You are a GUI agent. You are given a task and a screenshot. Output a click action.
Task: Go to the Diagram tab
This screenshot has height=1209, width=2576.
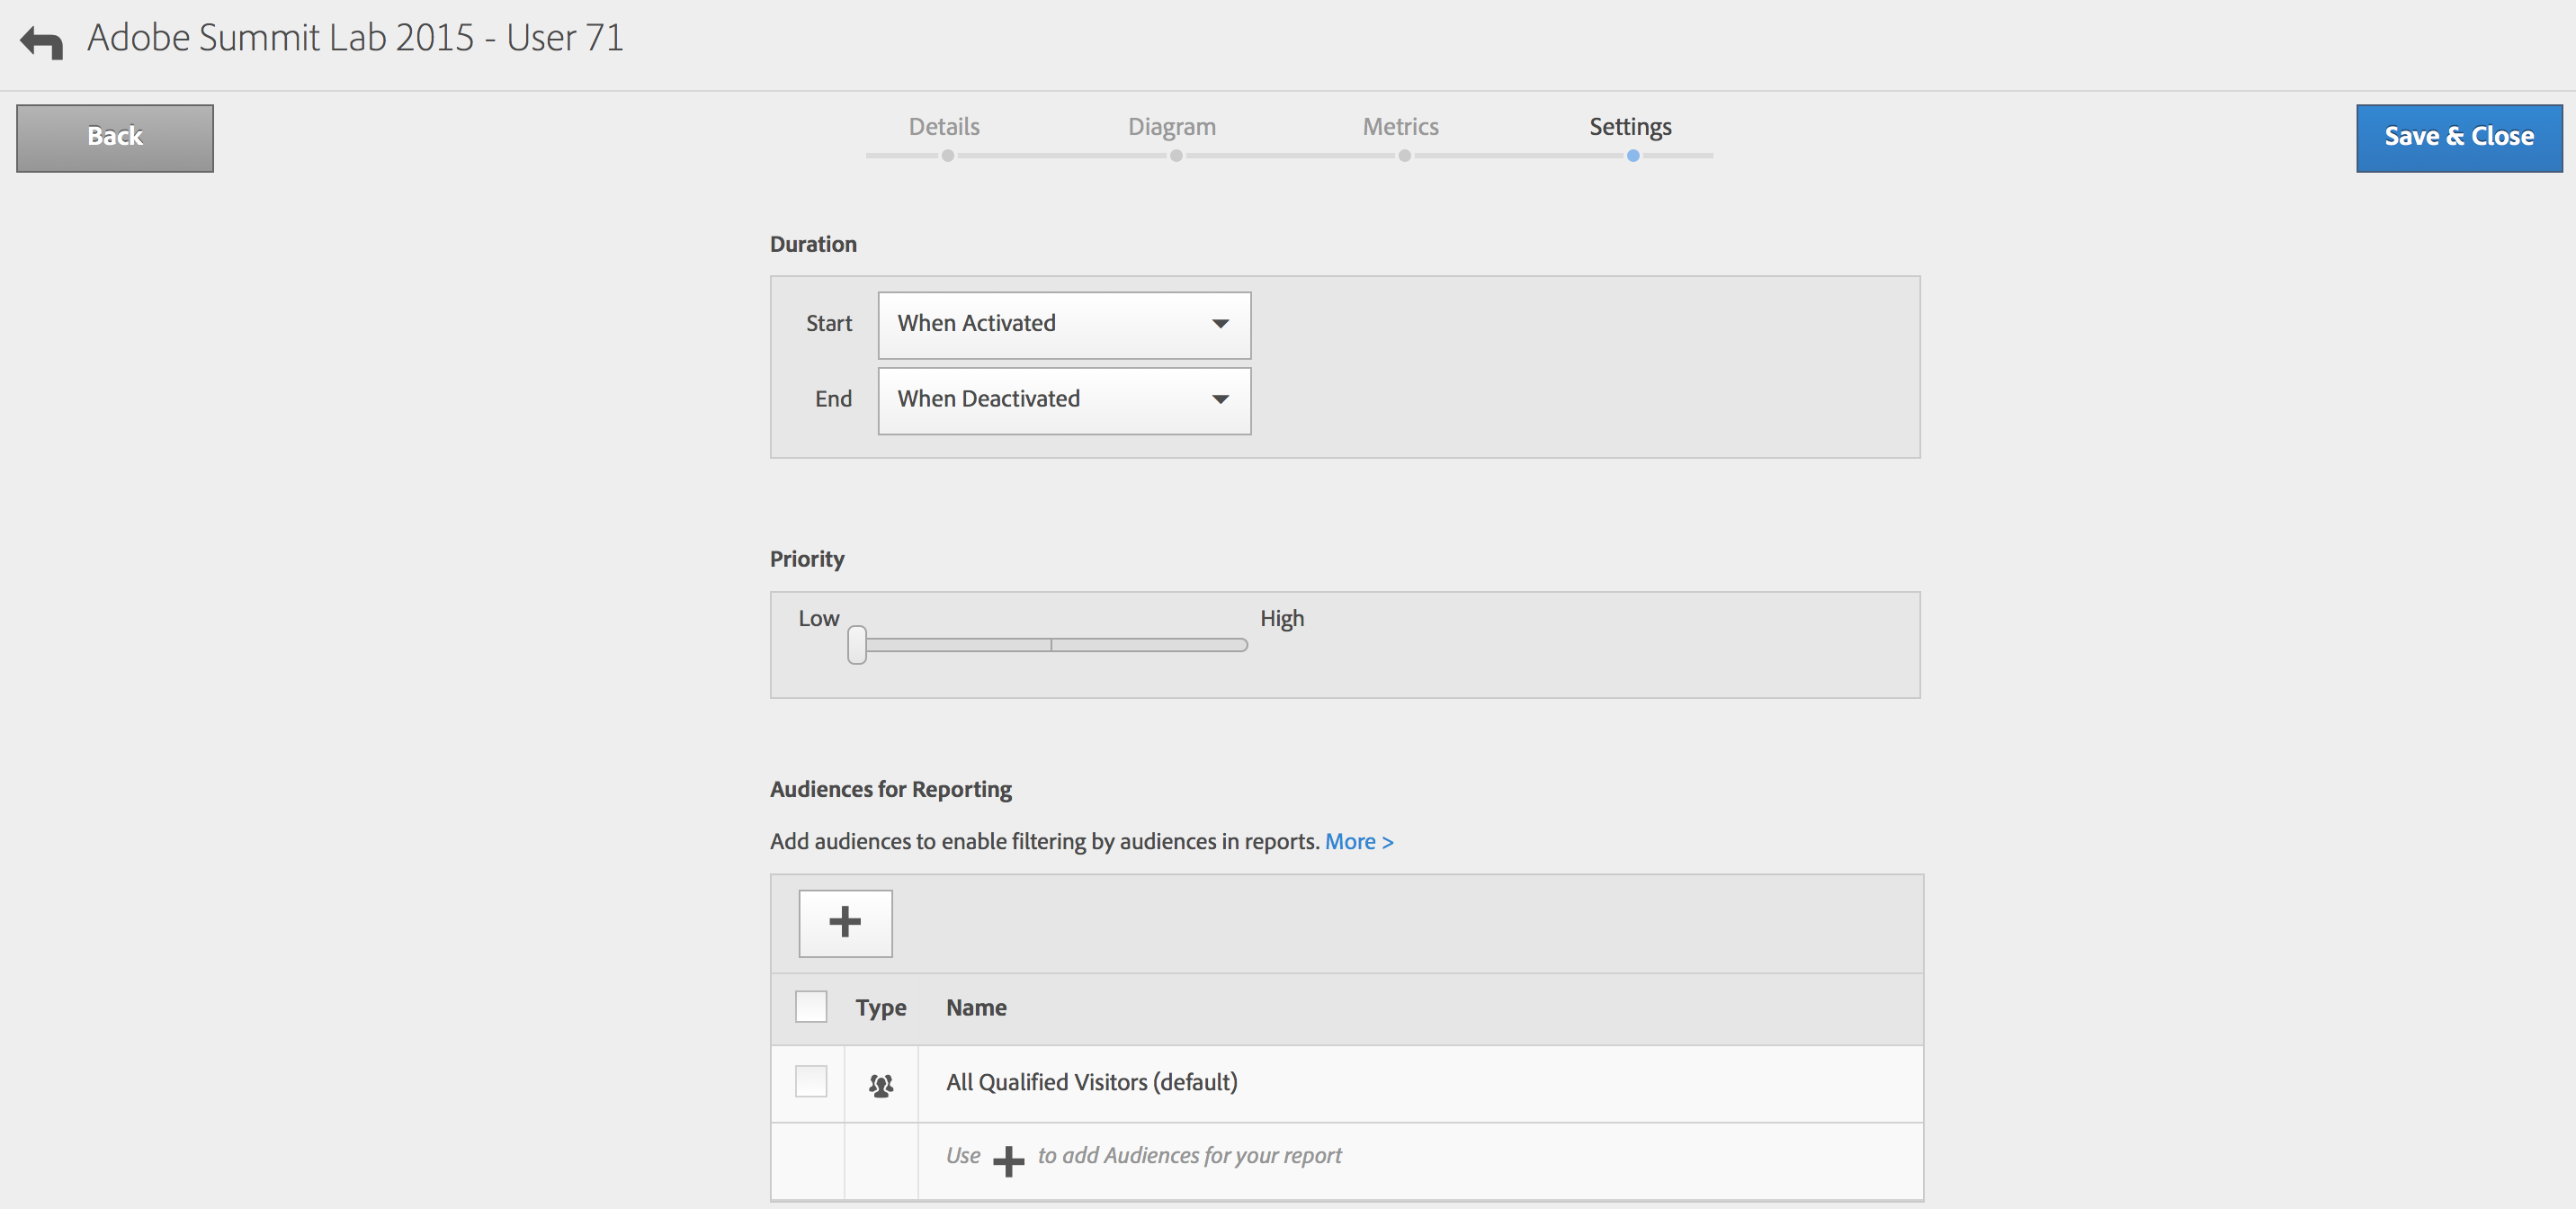(x=1171, y=127)
